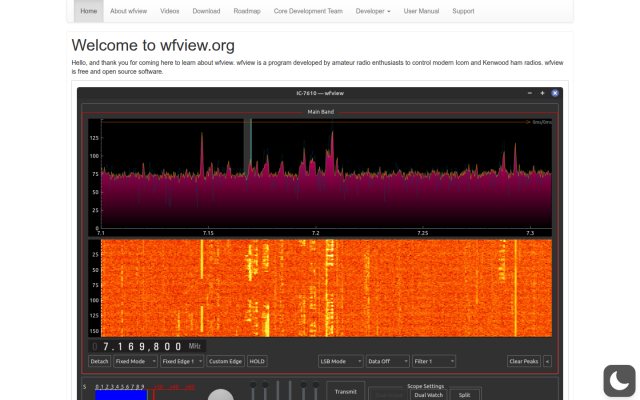Open the Filter 1 dropdown
The width and height of the screenshot is (640, 400).
point(434,361)
